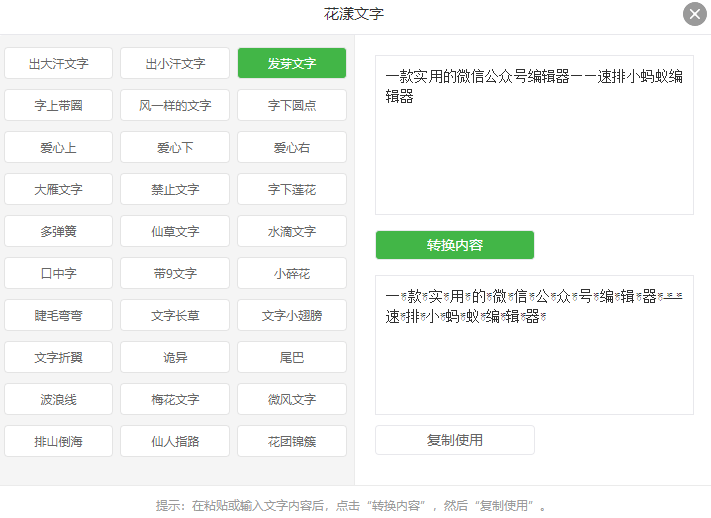
Task: Click into the source text input area
Action: [534, 150]
